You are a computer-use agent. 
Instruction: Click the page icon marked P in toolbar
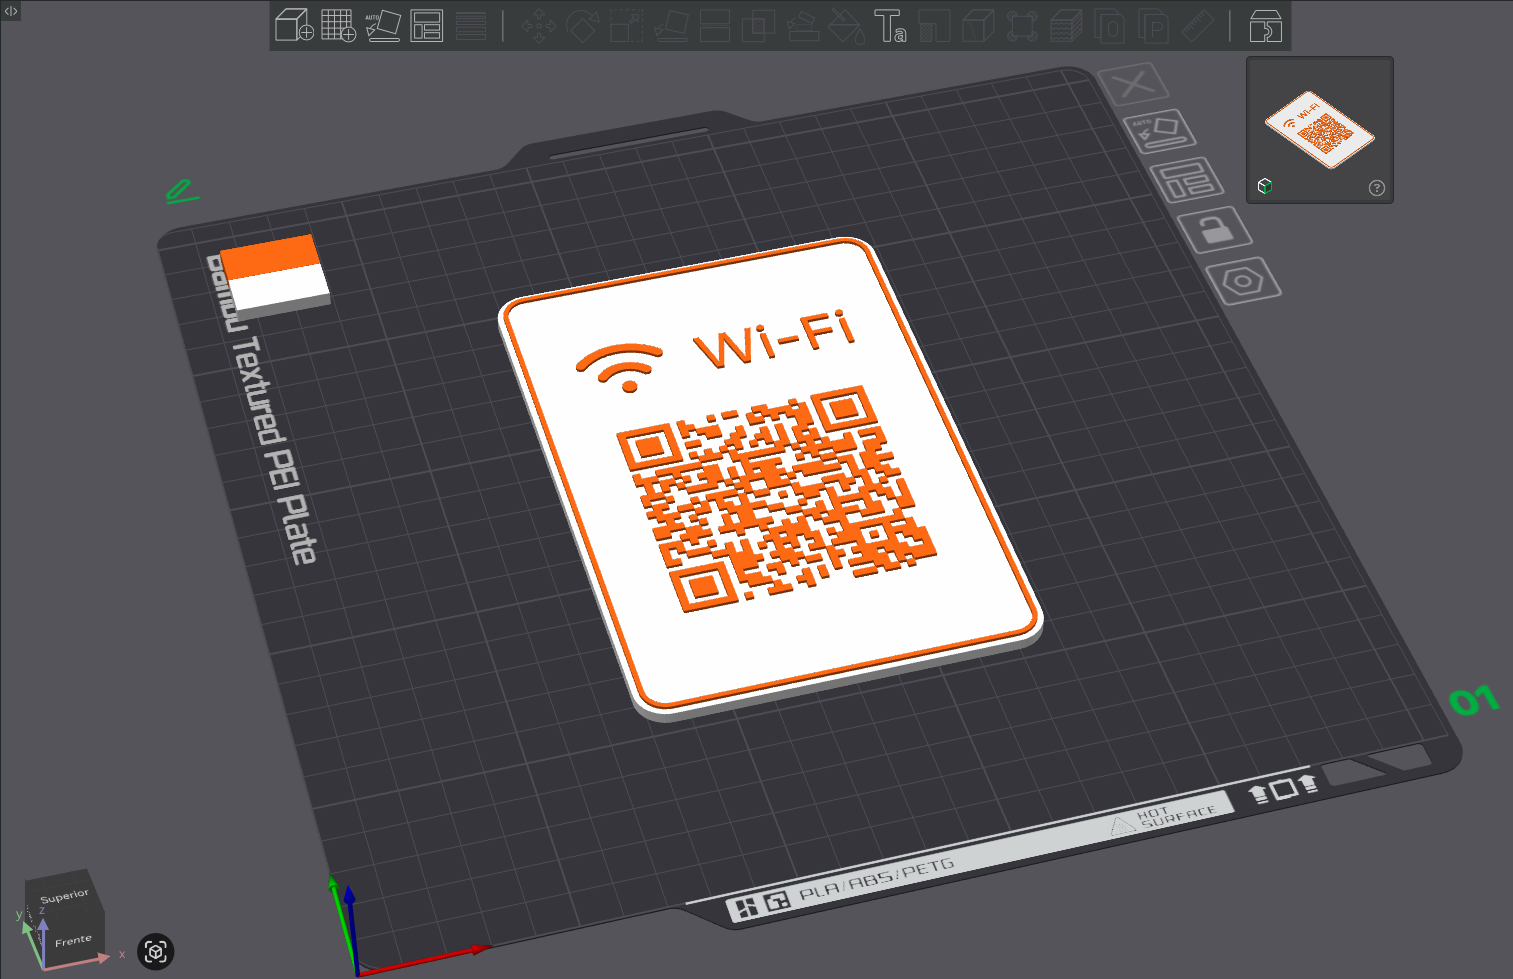pos(1154,25)
